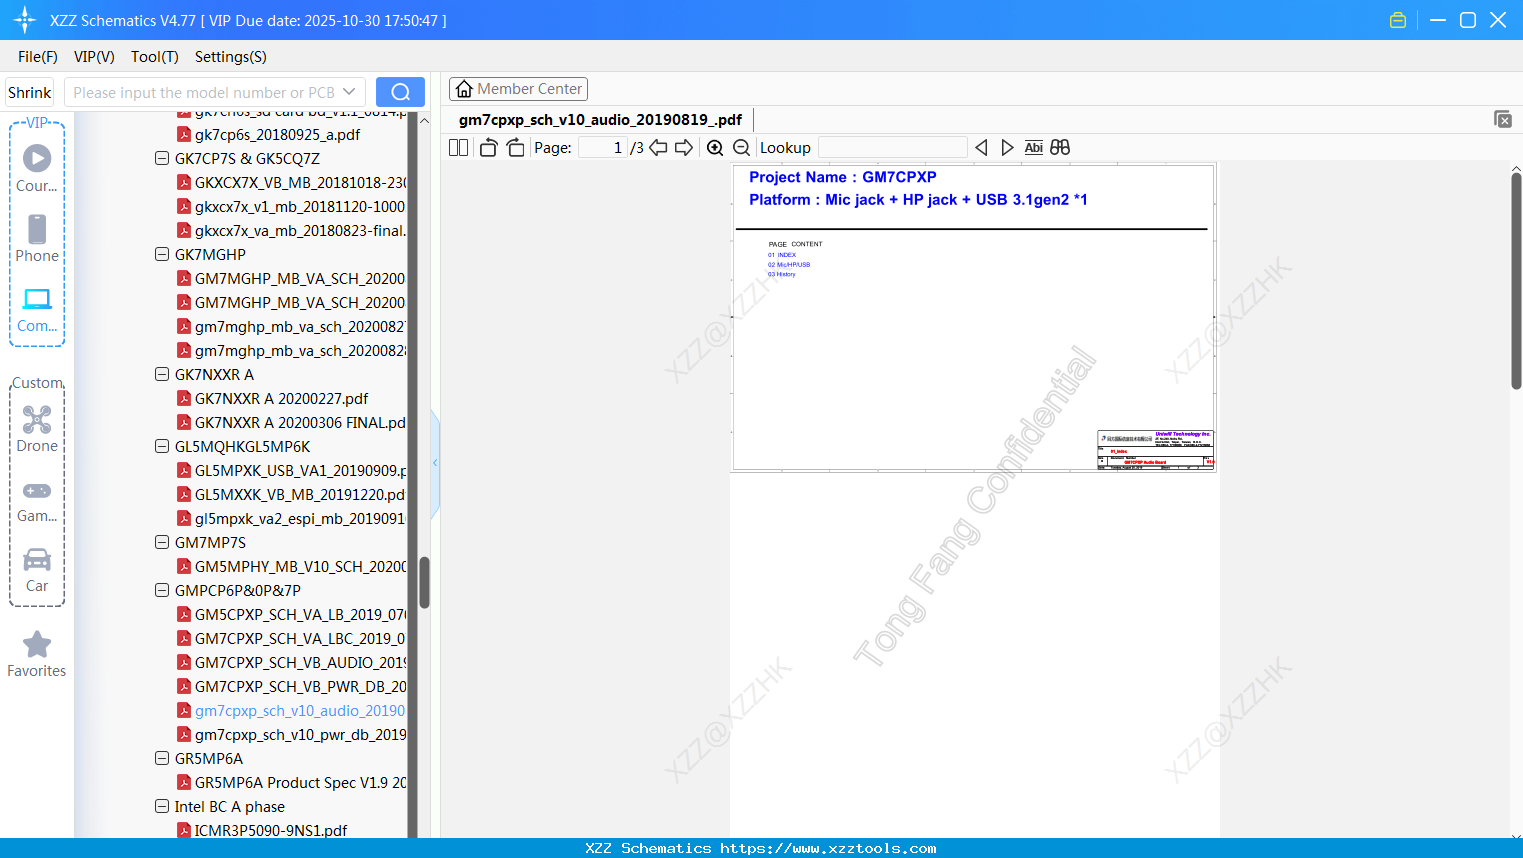Collapse the Intel BC A phase folder
The height and width of the screenshot is (858, 1523).
[162, 806]
